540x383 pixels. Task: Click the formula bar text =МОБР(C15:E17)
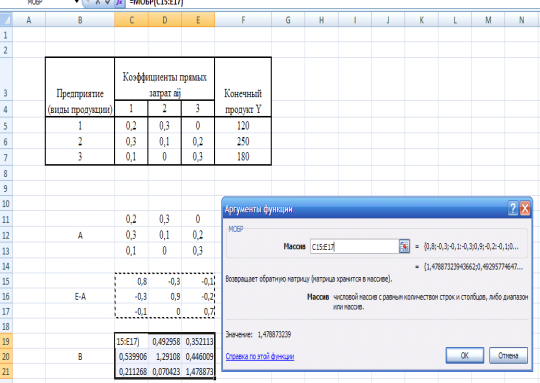click(x=156, y=2)
